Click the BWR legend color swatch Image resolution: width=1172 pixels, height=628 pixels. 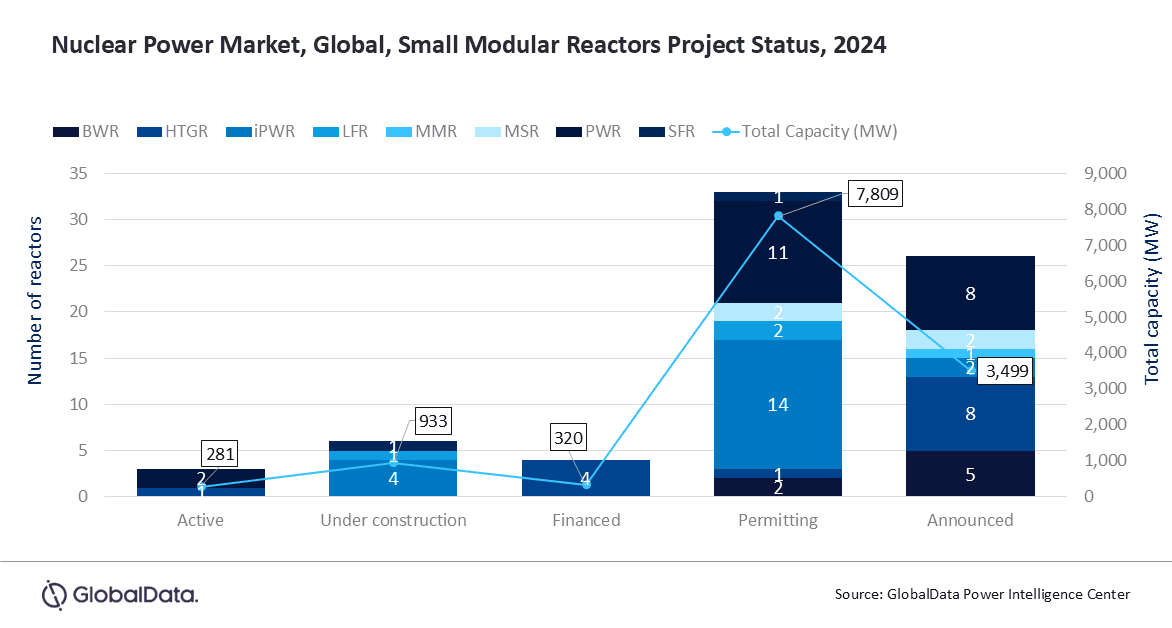(x=65, y=131)
